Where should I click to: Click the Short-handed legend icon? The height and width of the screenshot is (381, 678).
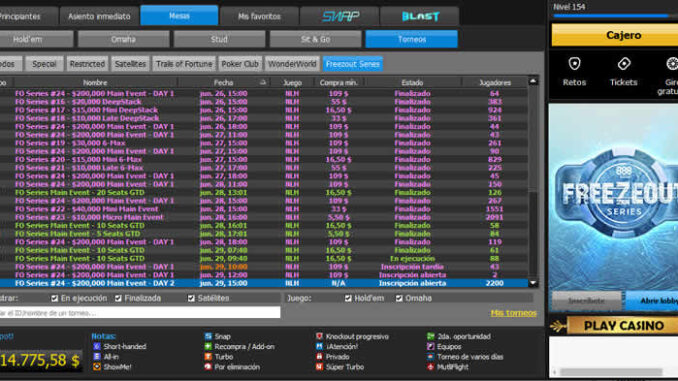[x=97, y=346]
